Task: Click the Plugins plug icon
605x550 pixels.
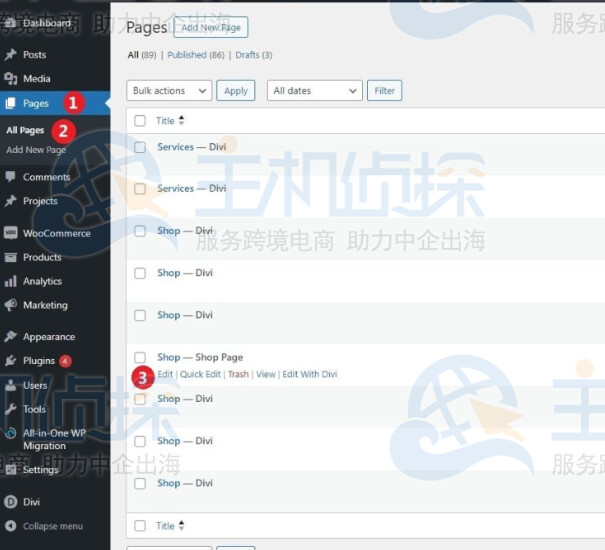Action: (x=10, y=360)
